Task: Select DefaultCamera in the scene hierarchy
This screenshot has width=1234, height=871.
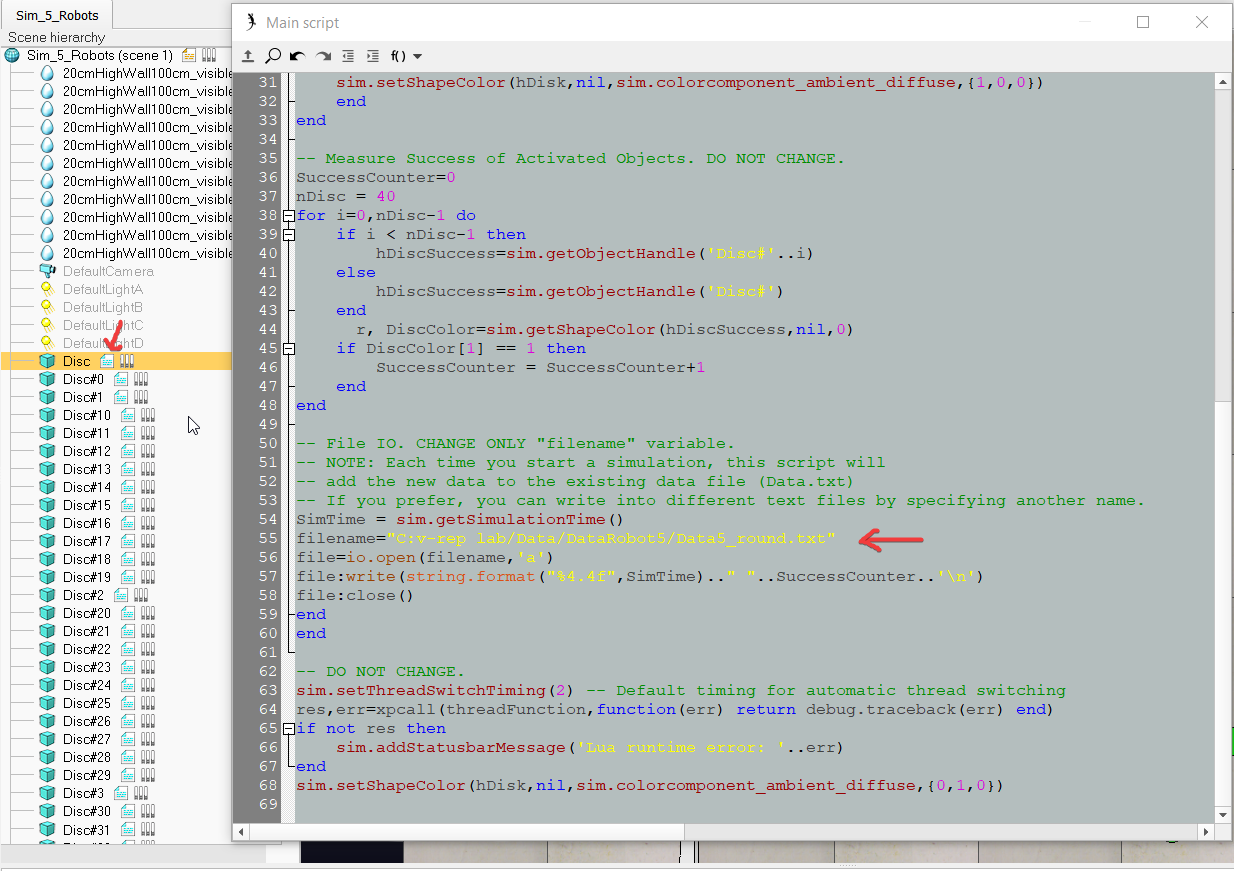Action: [108, 270]
